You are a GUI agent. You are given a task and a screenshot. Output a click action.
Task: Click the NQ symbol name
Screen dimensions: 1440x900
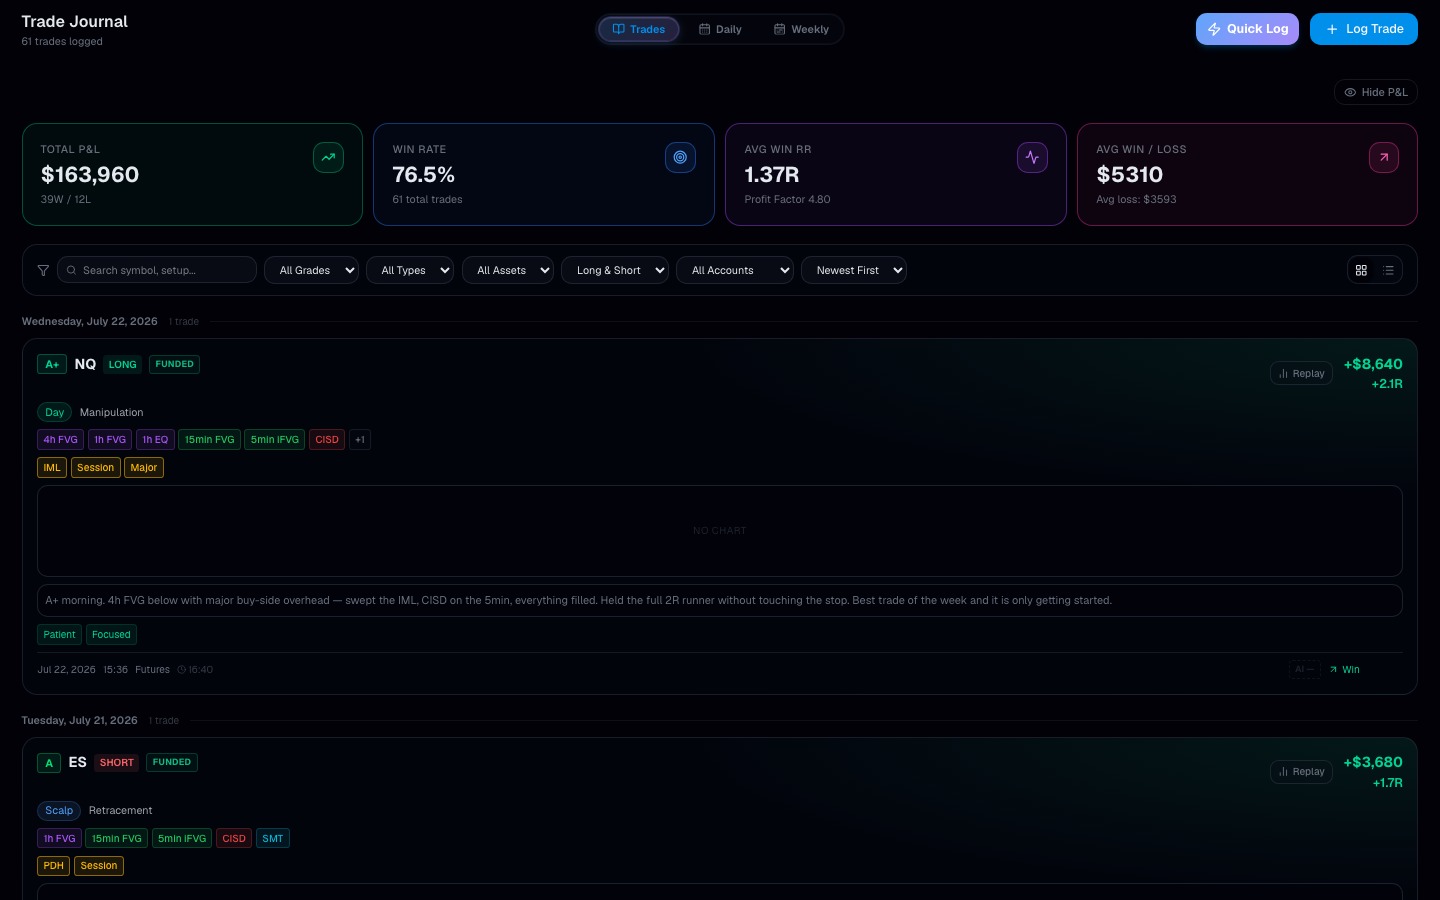tap(85, 364)
